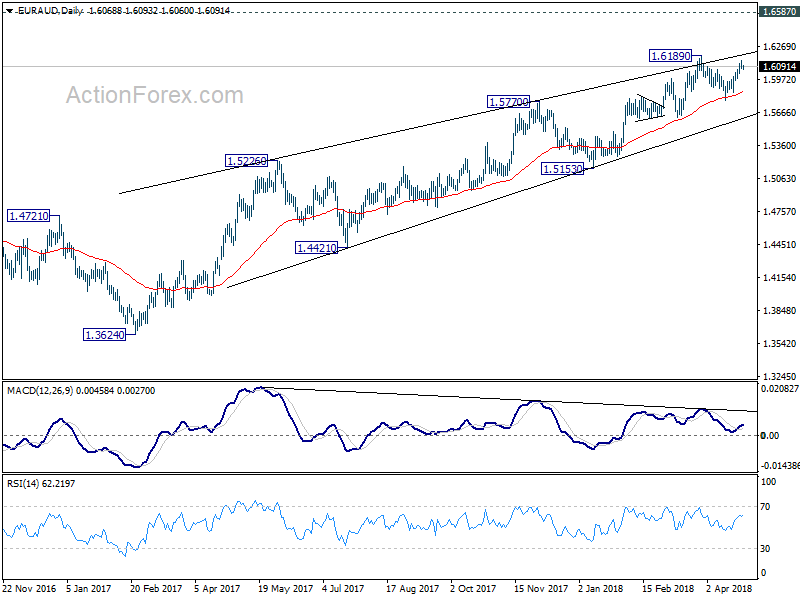
Task: Click the 1.47210 price label
Action: [29, 216]
